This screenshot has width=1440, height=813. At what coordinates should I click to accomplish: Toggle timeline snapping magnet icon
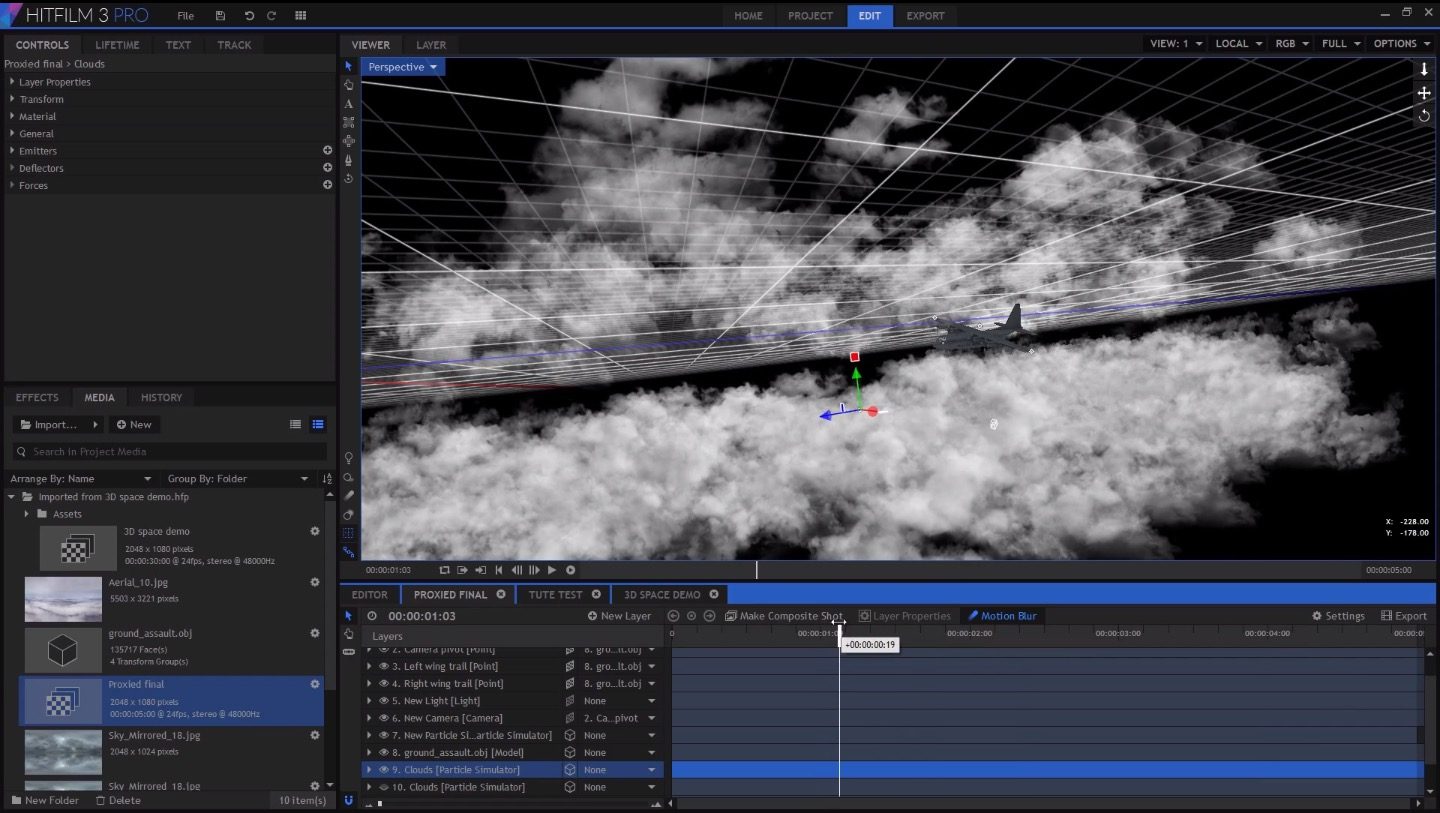click(349, 800)
